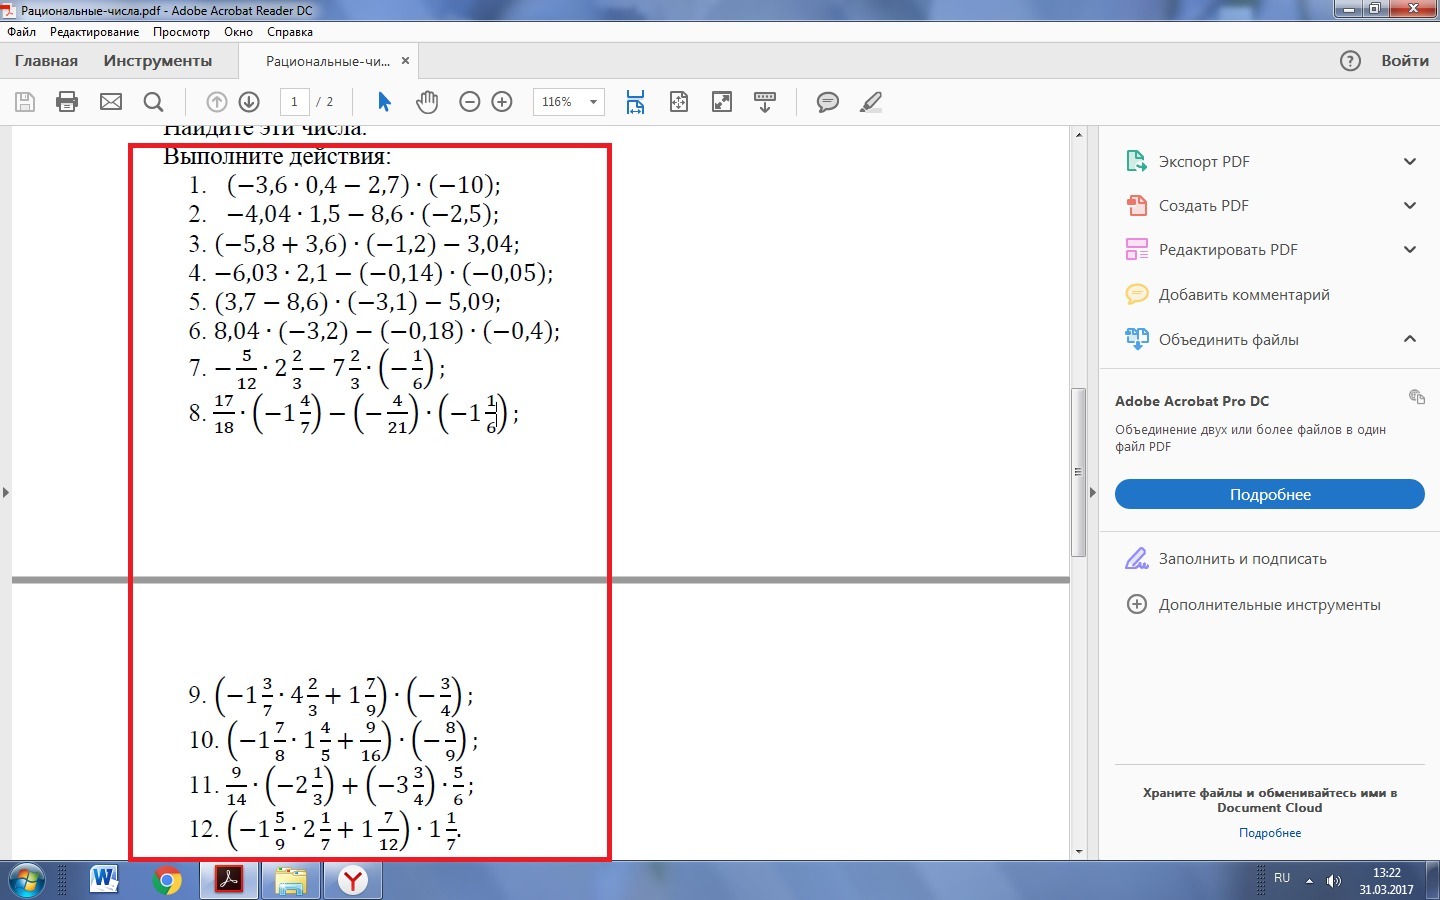Open the Редактирование menu
The height and width of the screenshot is (900, 1440).
[x=94, y=32]
